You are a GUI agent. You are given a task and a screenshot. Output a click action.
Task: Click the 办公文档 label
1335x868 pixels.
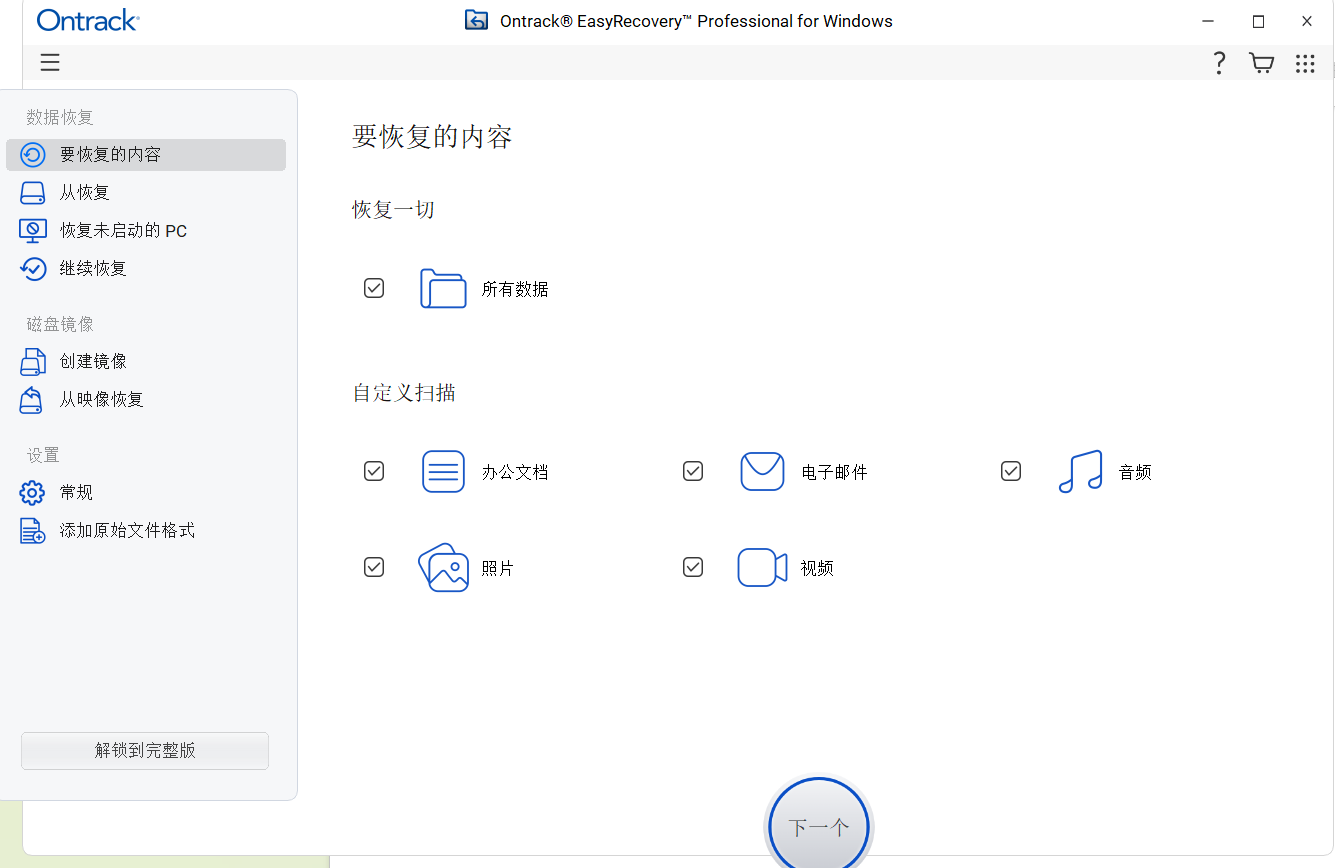click(x=515, y=472)
